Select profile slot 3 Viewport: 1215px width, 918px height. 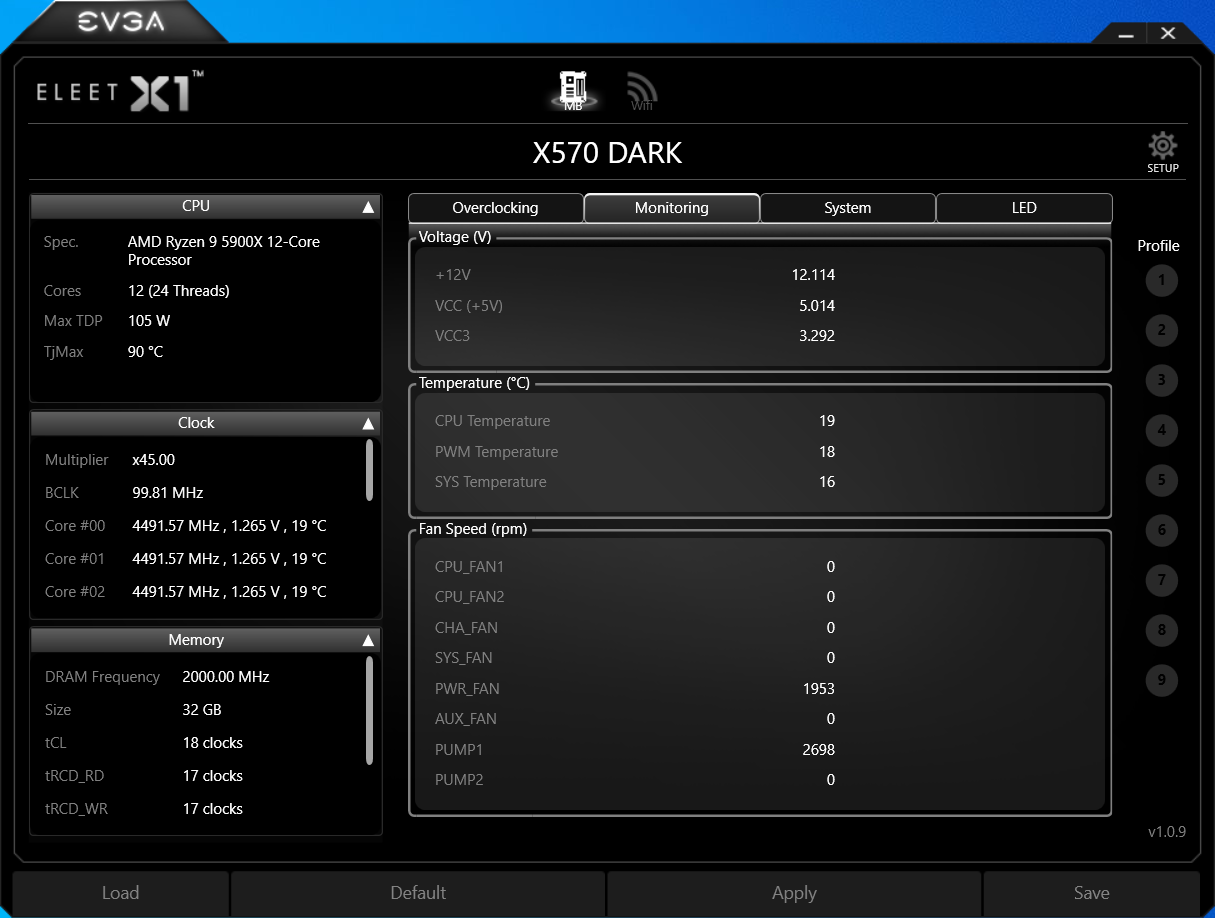1161,380
